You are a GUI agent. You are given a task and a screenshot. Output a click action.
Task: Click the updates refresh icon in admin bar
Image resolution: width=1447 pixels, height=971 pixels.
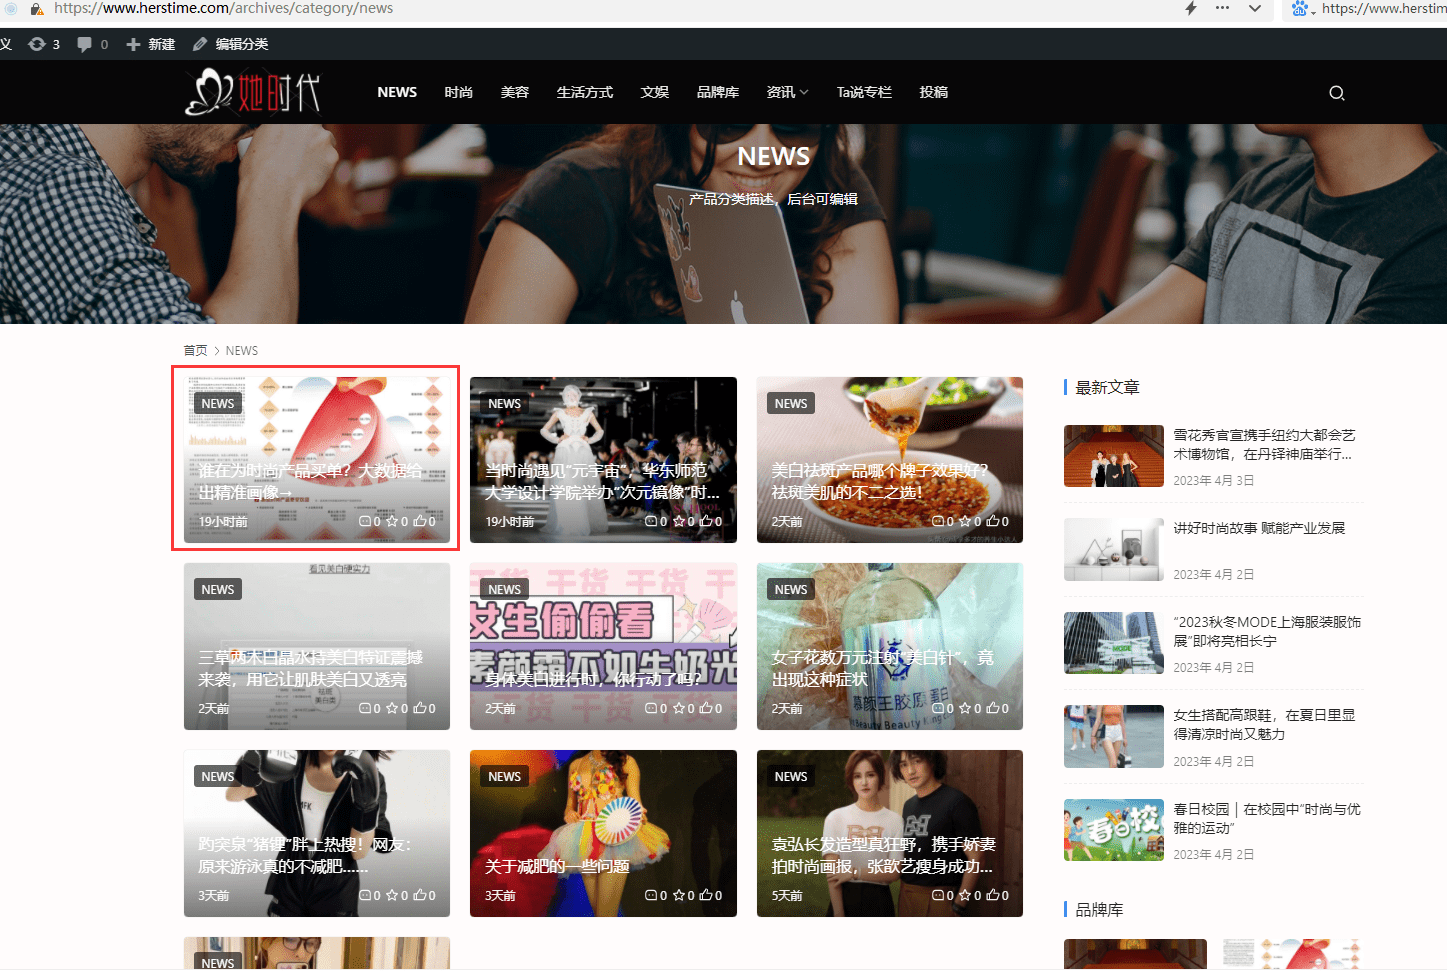tap(37, 44)
